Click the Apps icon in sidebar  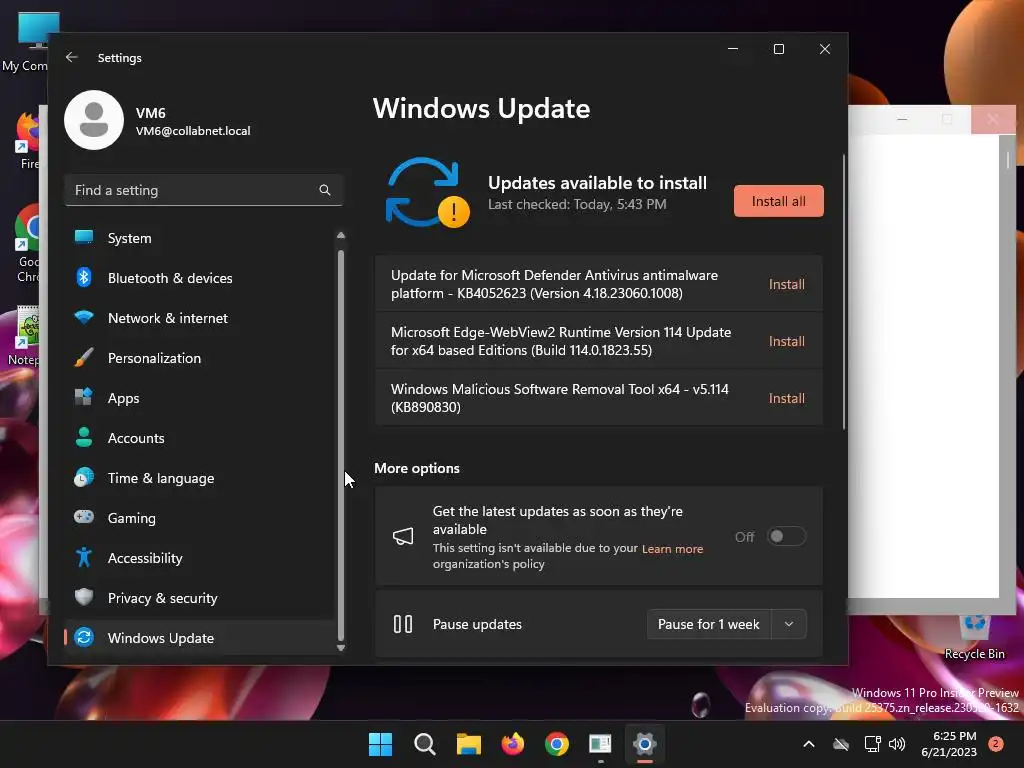(84, 398)
